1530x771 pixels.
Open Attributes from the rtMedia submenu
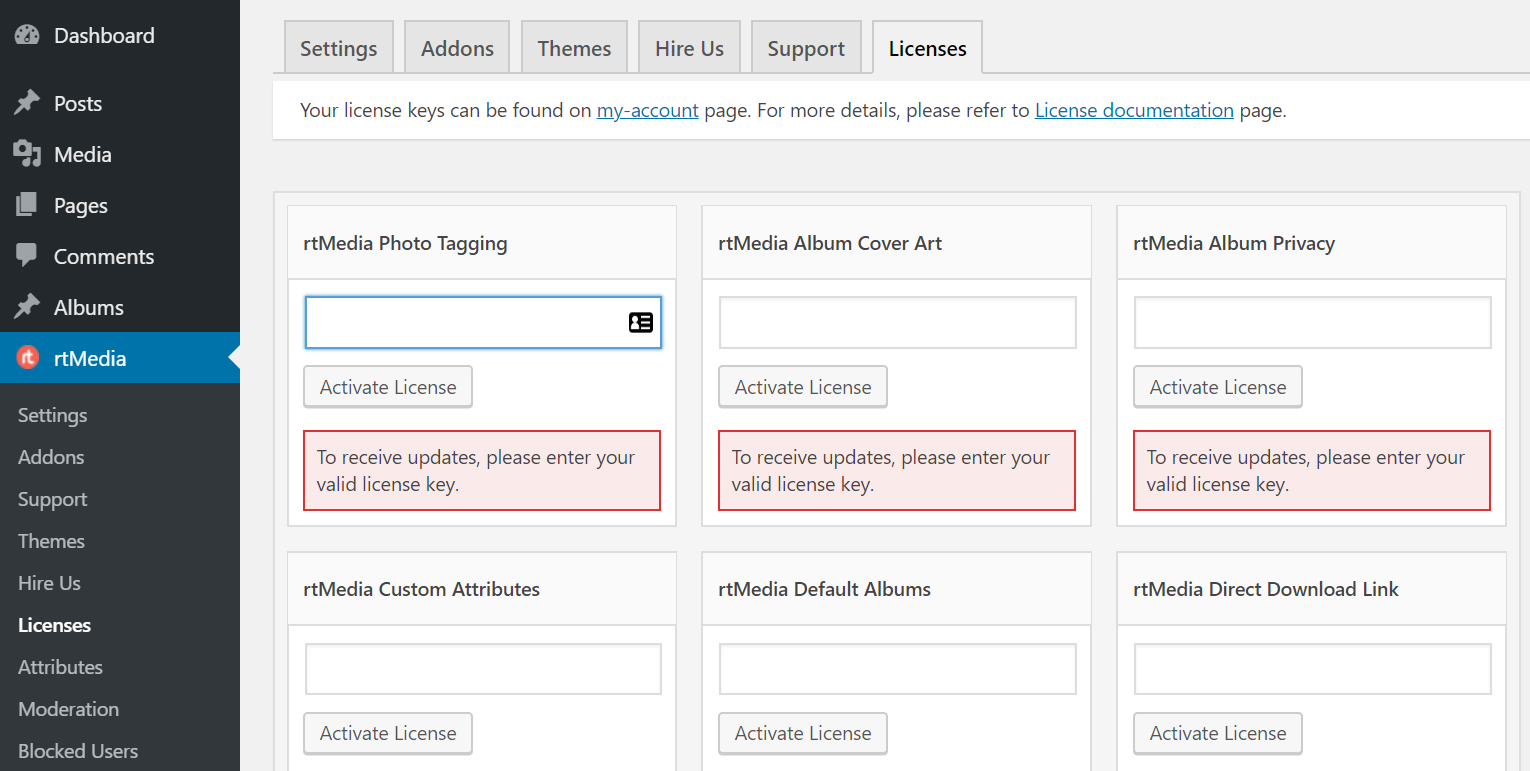pos(60,666)
